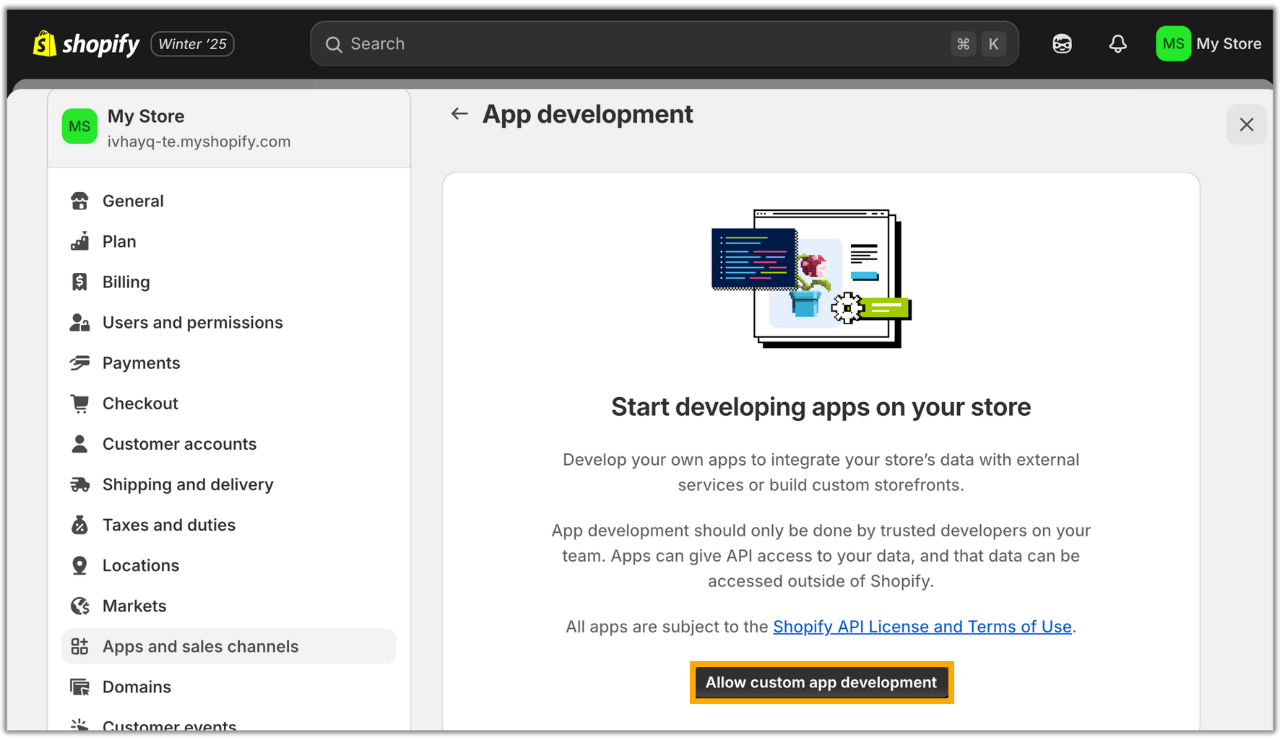The width and height of the screenshot is (1280, 740).
Task: Open Shopify API License and Terms of Use link
Action: pos(922,627)
